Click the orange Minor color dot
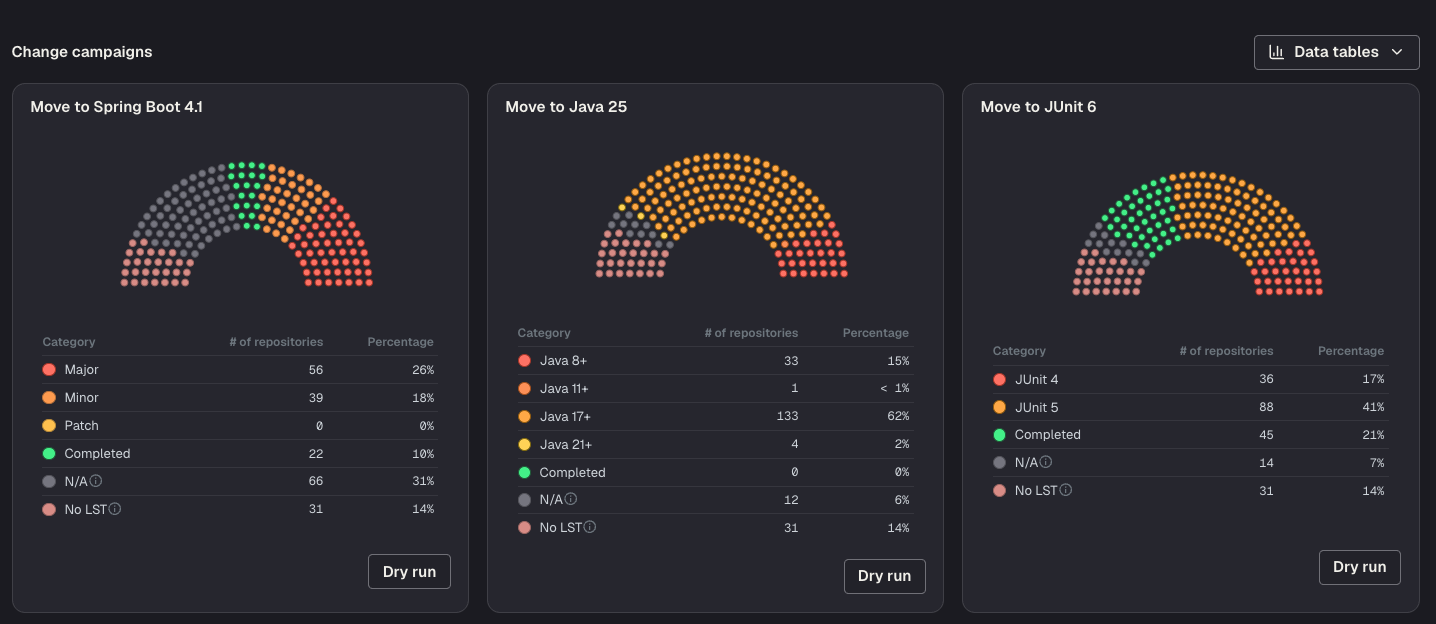 [x=49, y=398]
